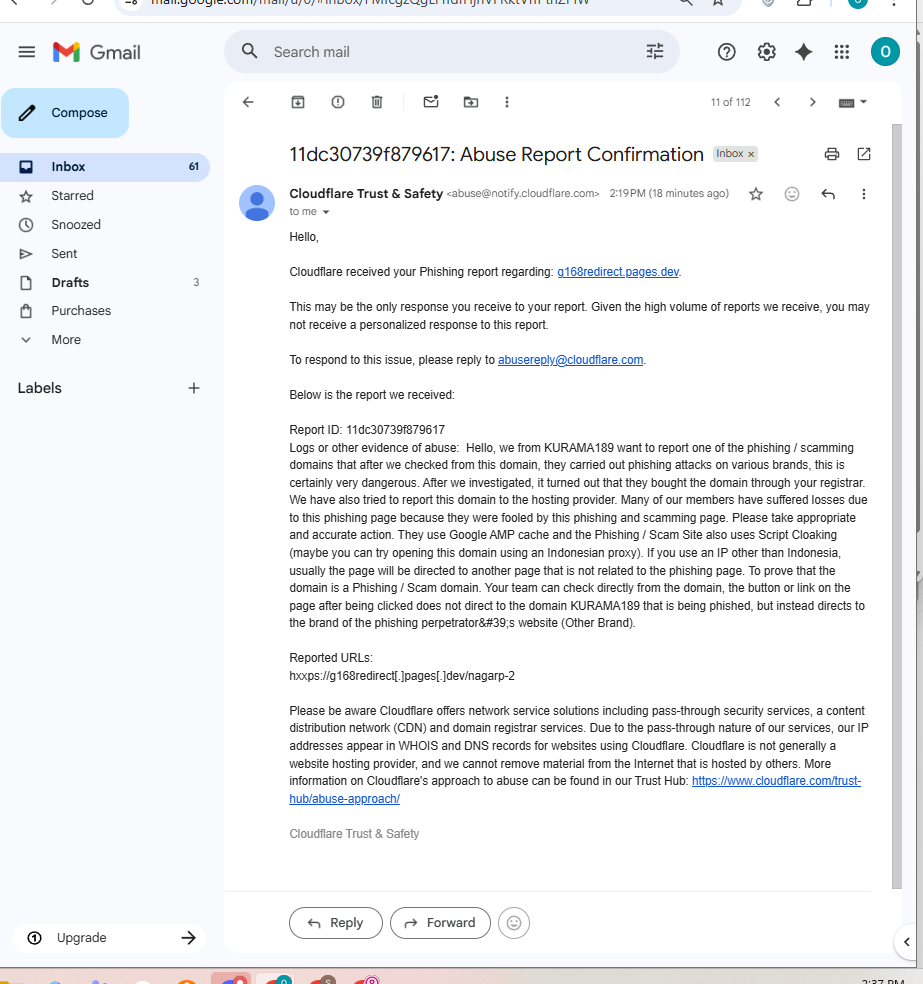Click the Cloudflare Trust & Safety sender name

click(x=366, y=194)
